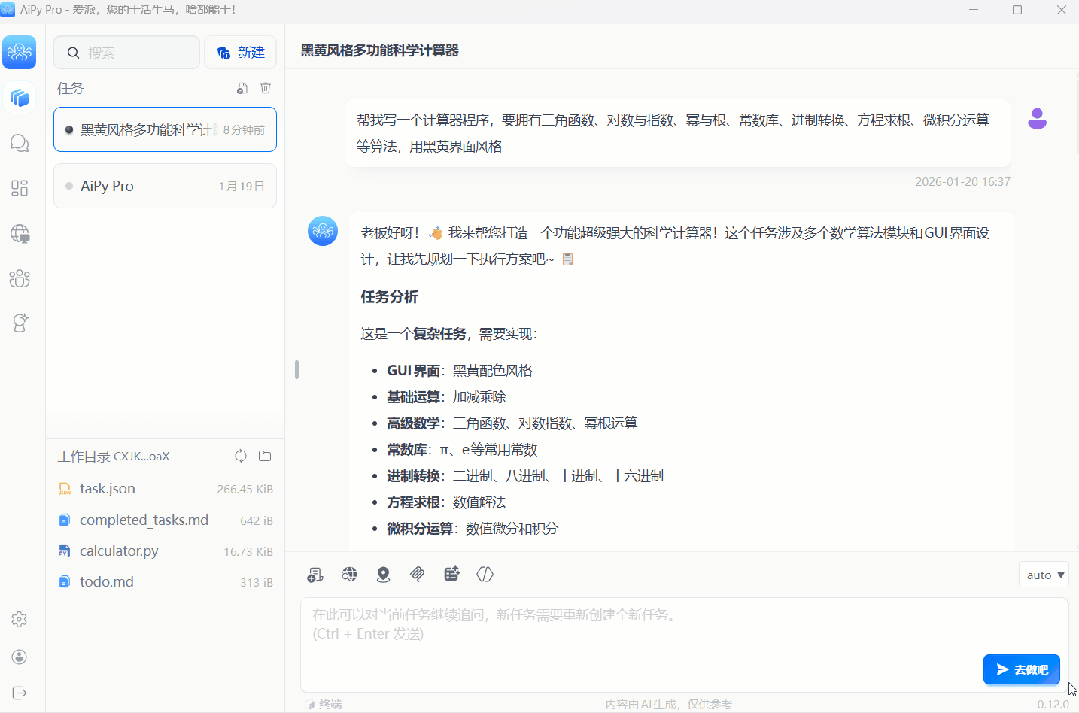
Task: Open the 终端 terminal link
Action: click(x=323, y=704)
